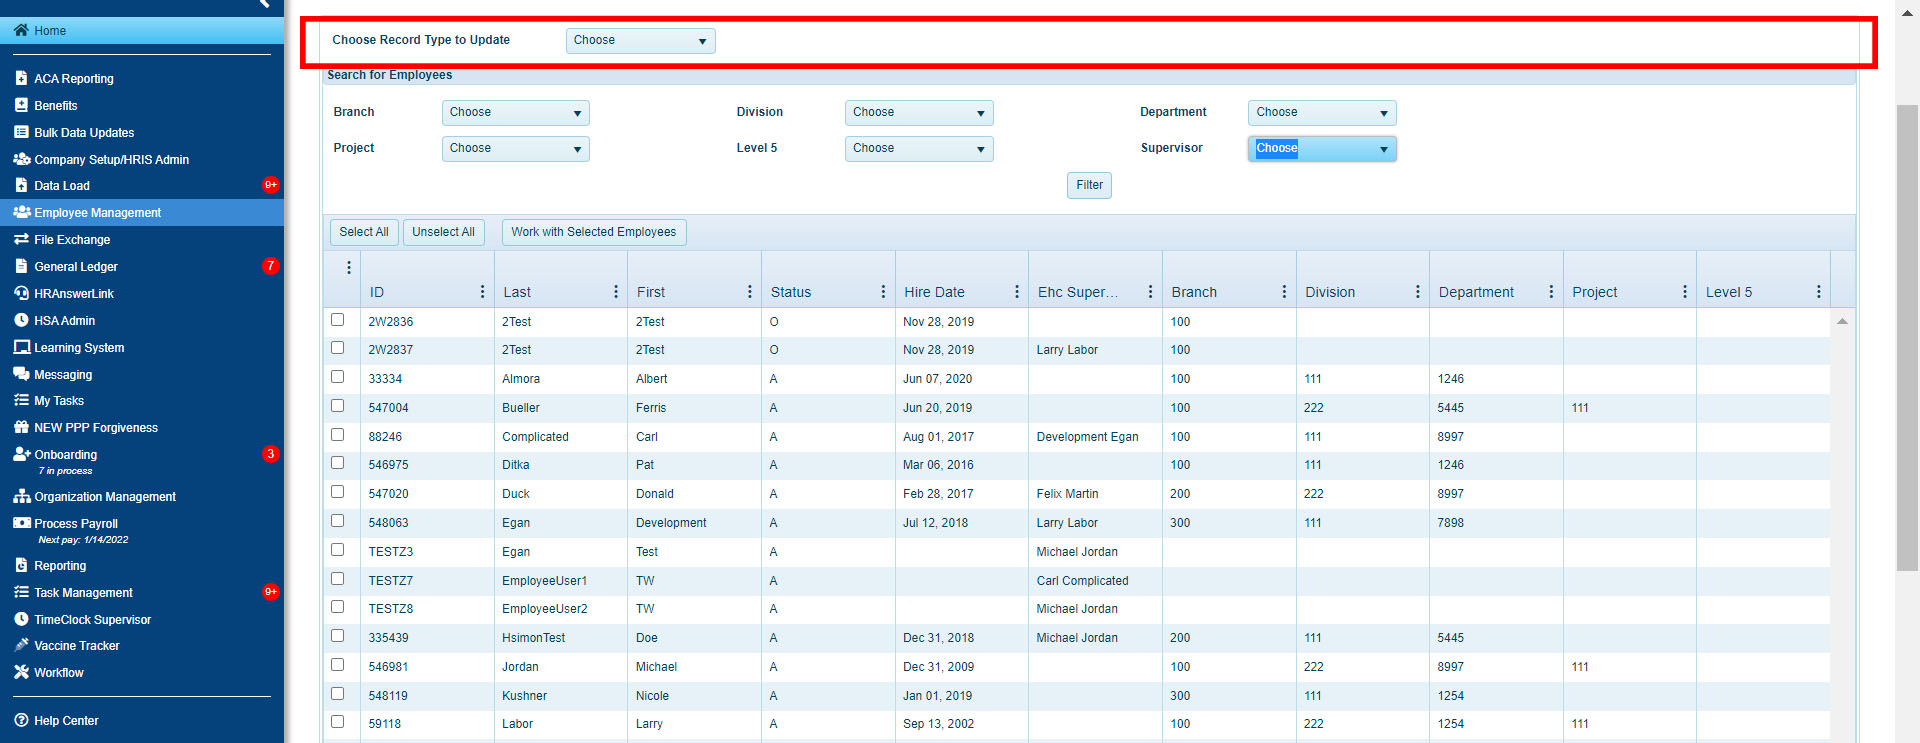This screenshot has height=743, width=1920.
Task: Open ACA Reporting in the sidebar
Action: (74, 78)
